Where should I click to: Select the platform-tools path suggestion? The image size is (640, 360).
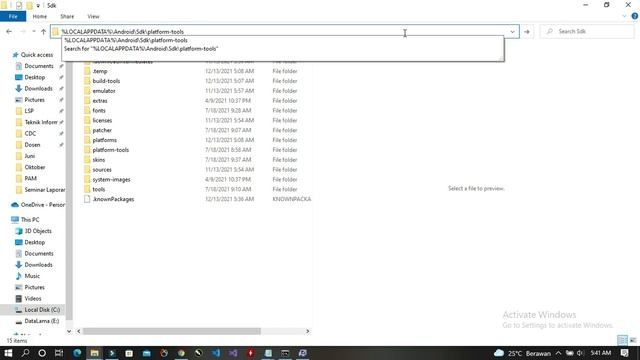(283, 40)
